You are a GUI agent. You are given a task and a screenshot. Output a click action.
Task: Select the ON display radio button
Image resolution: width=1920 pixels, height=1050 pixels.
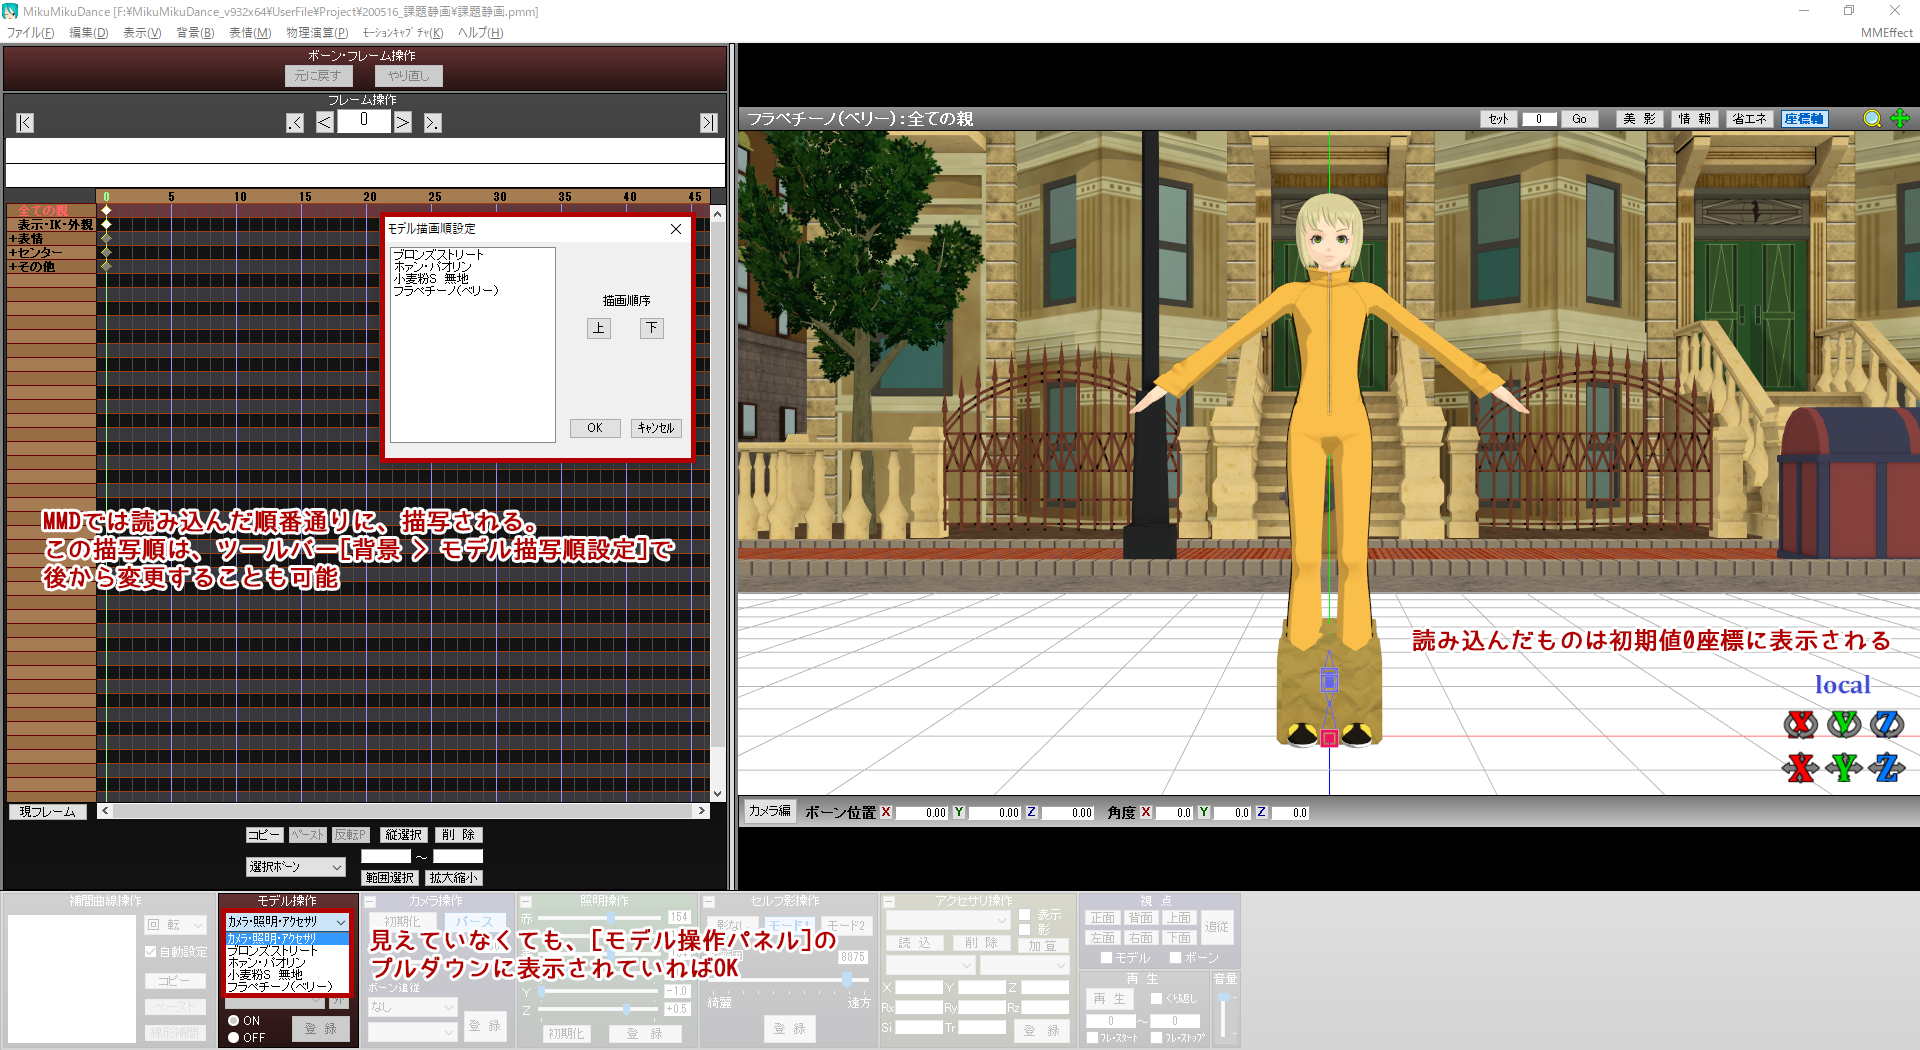click(234, 1021)
